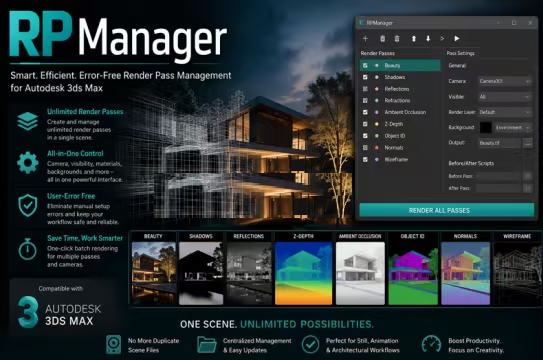
Task: Click the browse button beside Before Pass
Action: pos(528,176)
